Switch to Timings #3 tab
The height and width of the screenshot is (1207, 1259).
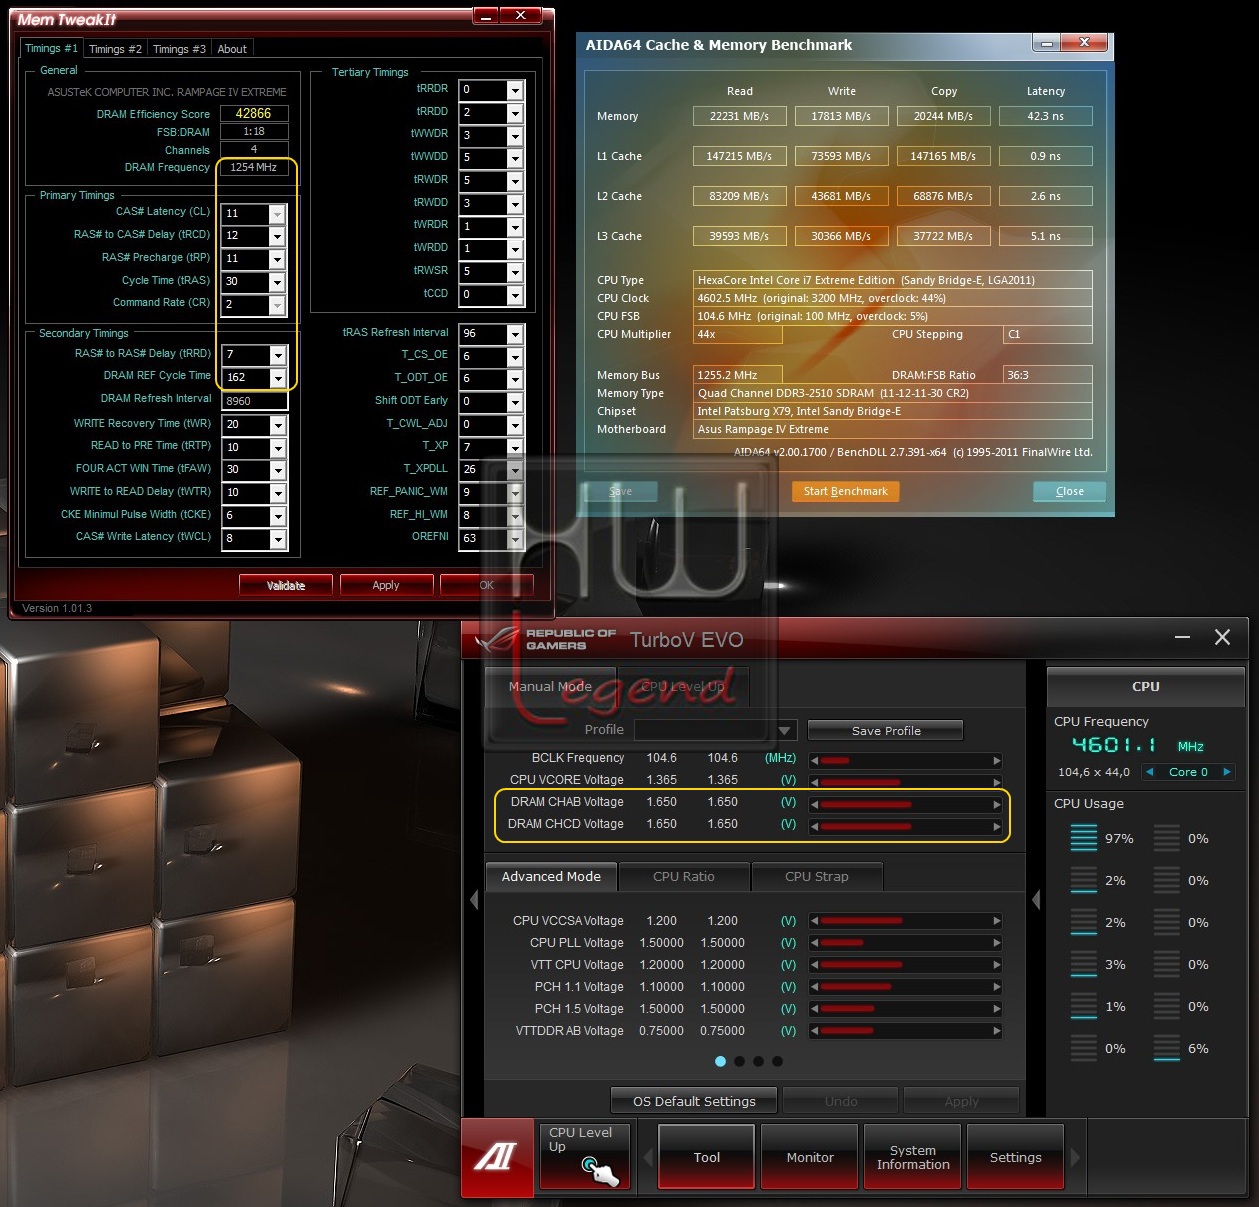pyautogui.click(x=179, y=49)
